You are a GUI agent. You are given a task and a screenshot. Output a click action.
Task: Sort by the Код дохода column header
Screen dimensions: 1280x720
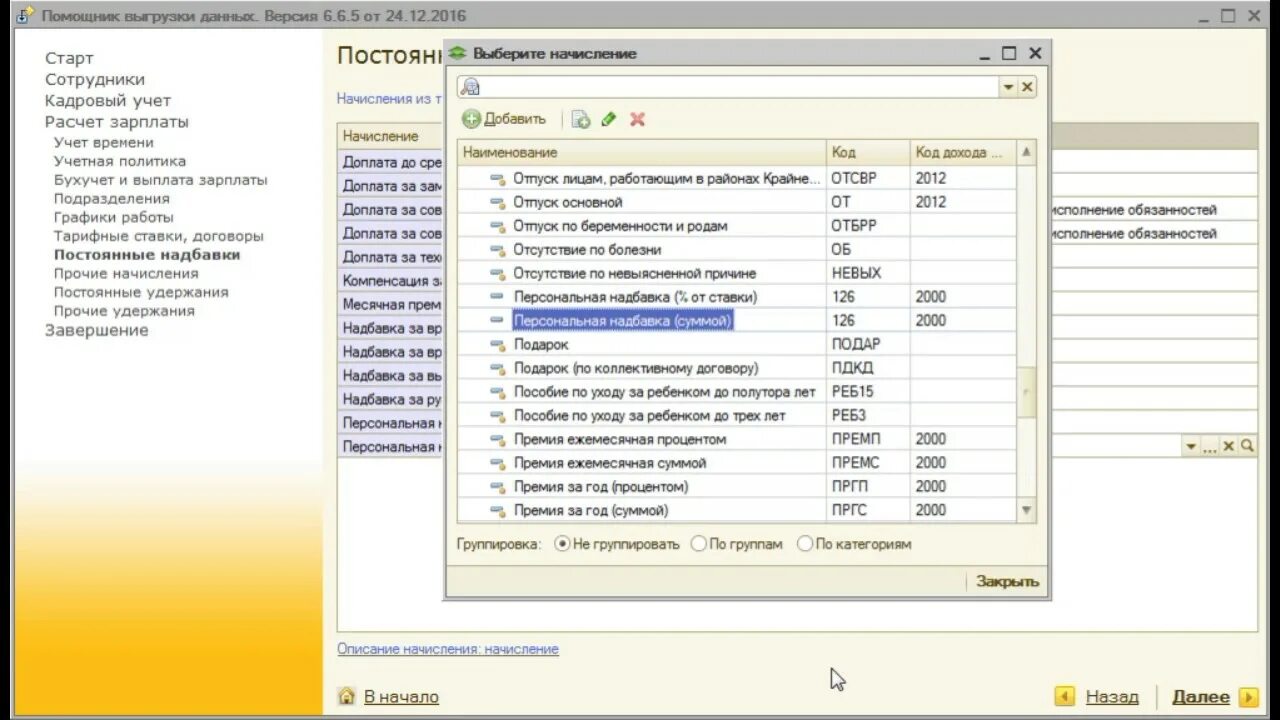(x=963, y=152)
